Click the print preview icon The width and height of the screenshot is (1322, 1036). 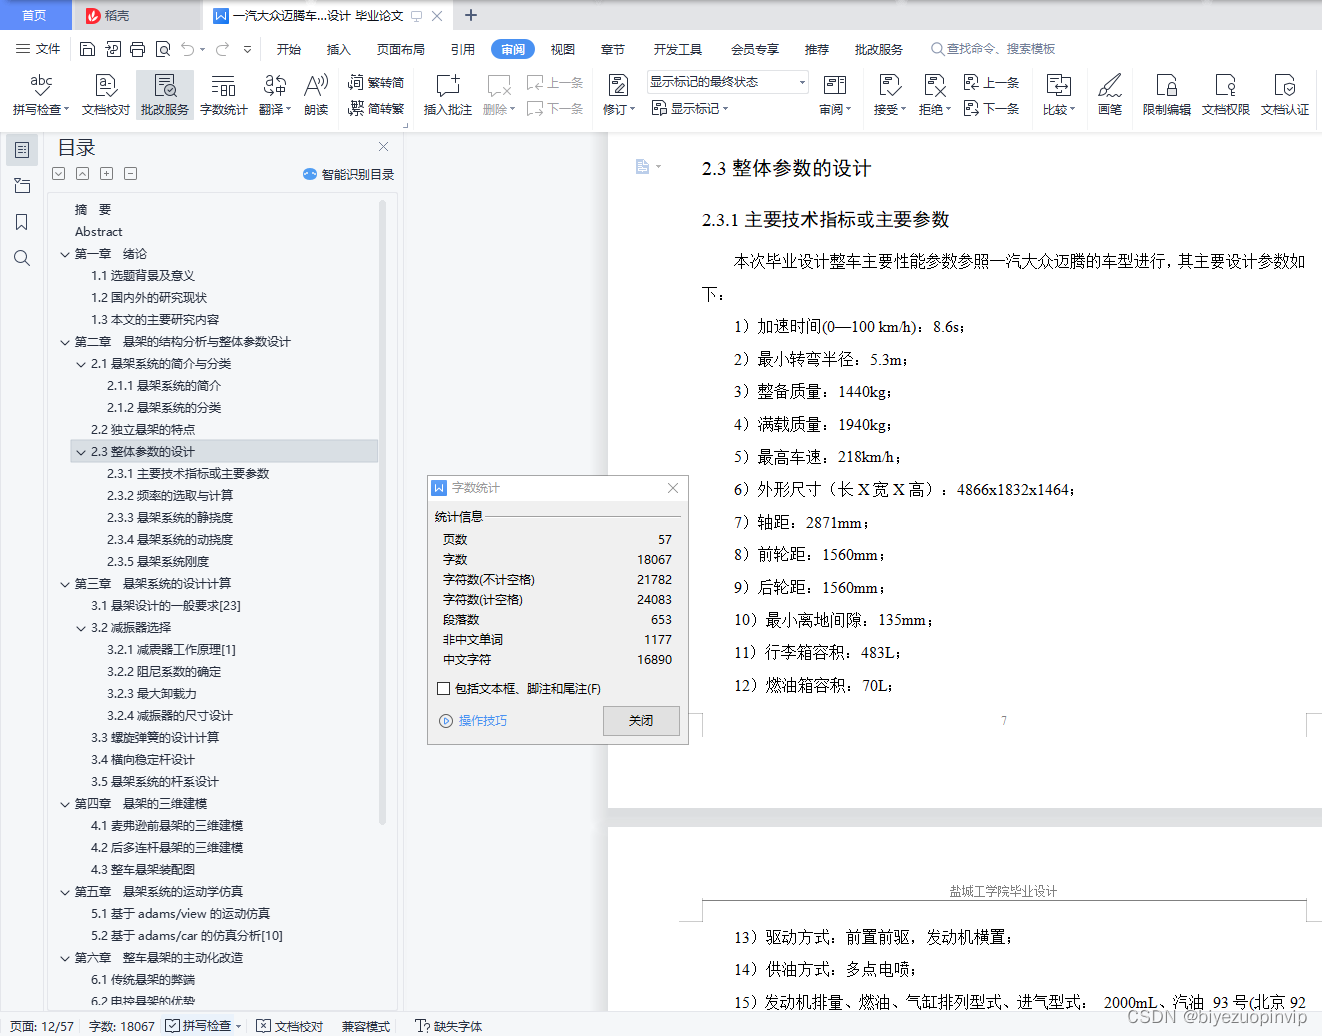click(163, 49)
